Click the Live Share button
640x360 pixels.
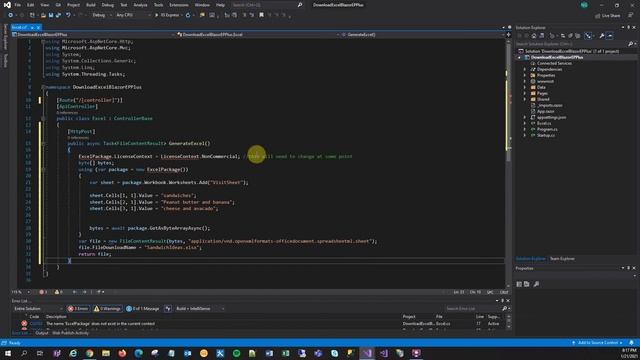tap(607, 16)
